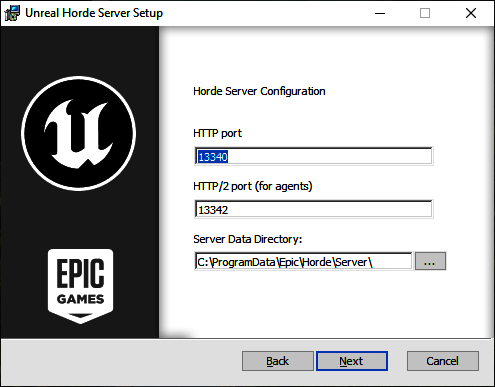Focus the HTTP/2 port field
495x387 pixels.
click(314, 209)
